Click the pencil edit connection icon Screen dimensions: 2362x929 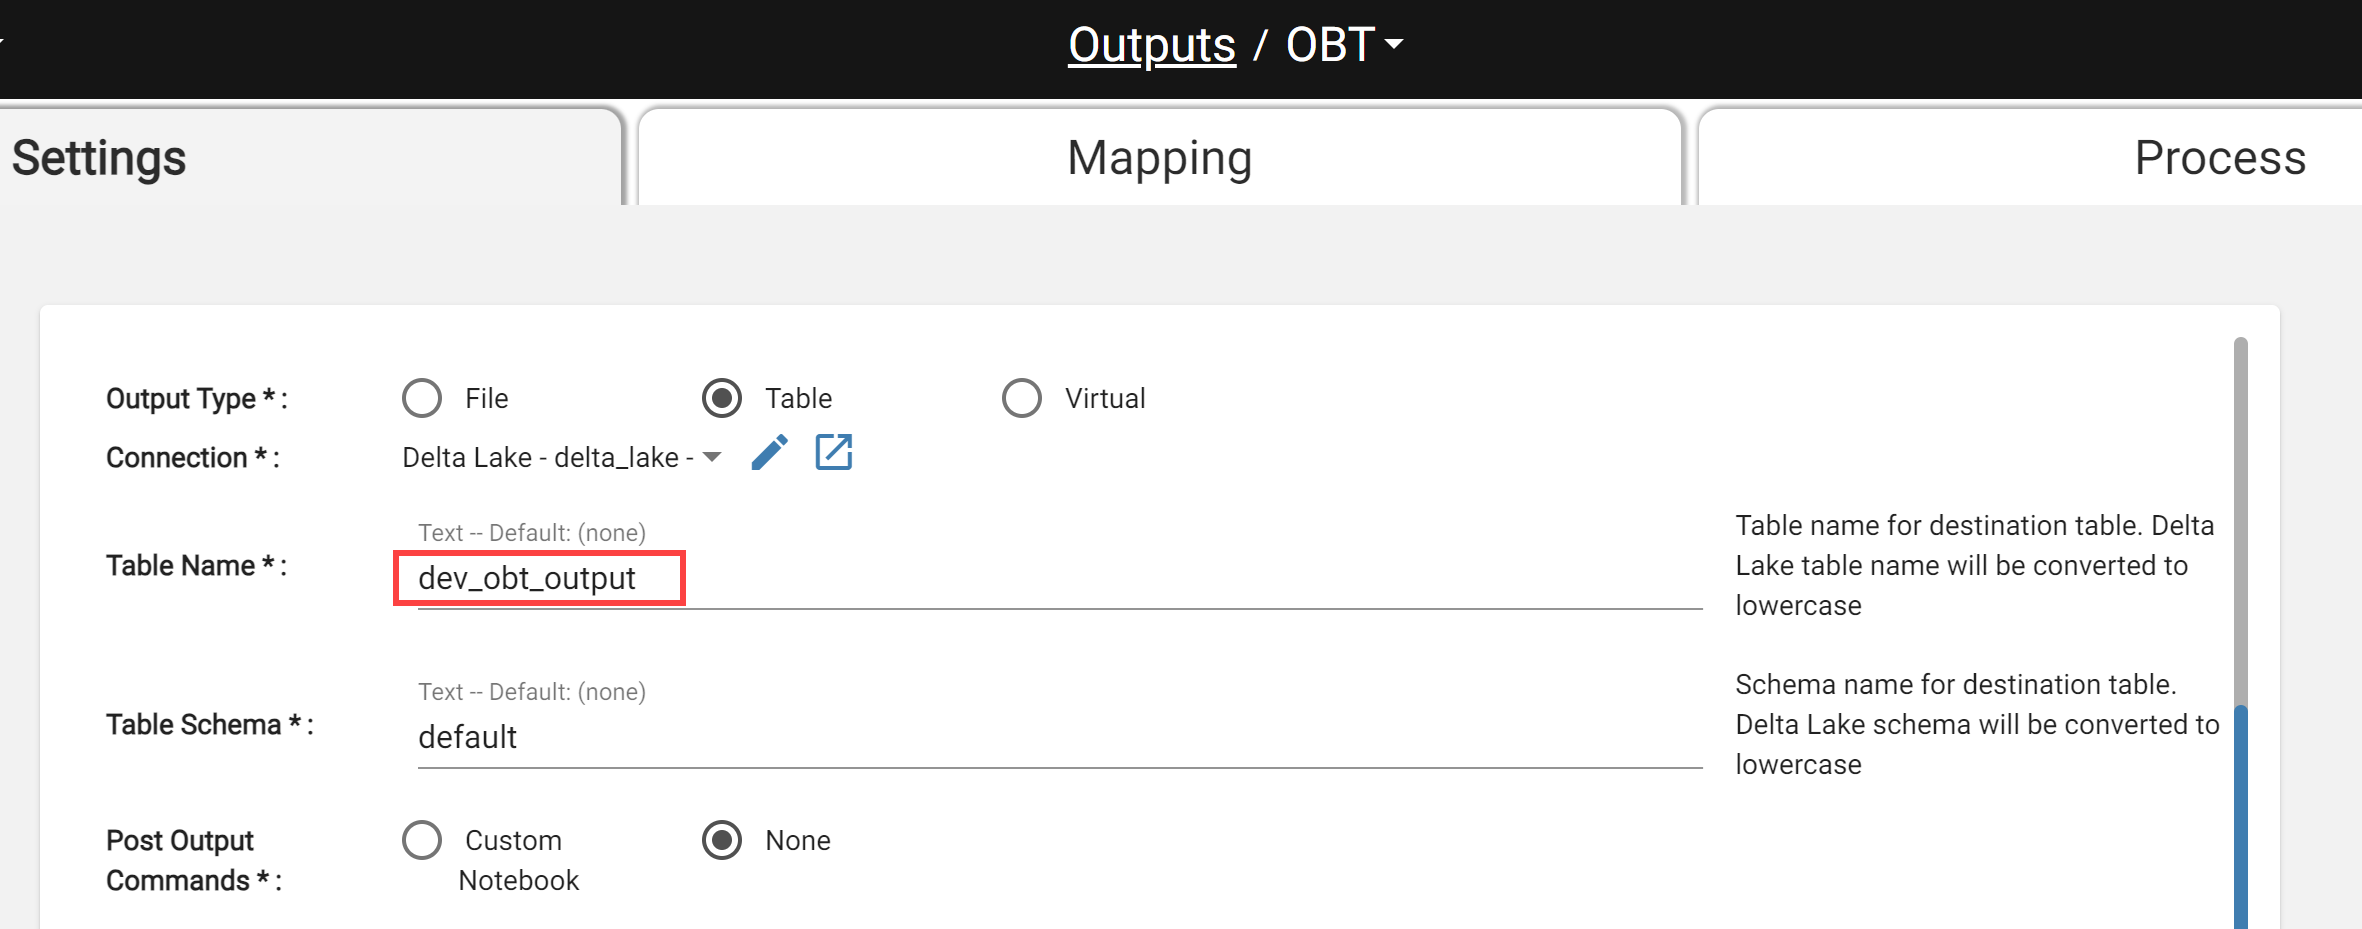pyautogui.click(x=769, y=453)
